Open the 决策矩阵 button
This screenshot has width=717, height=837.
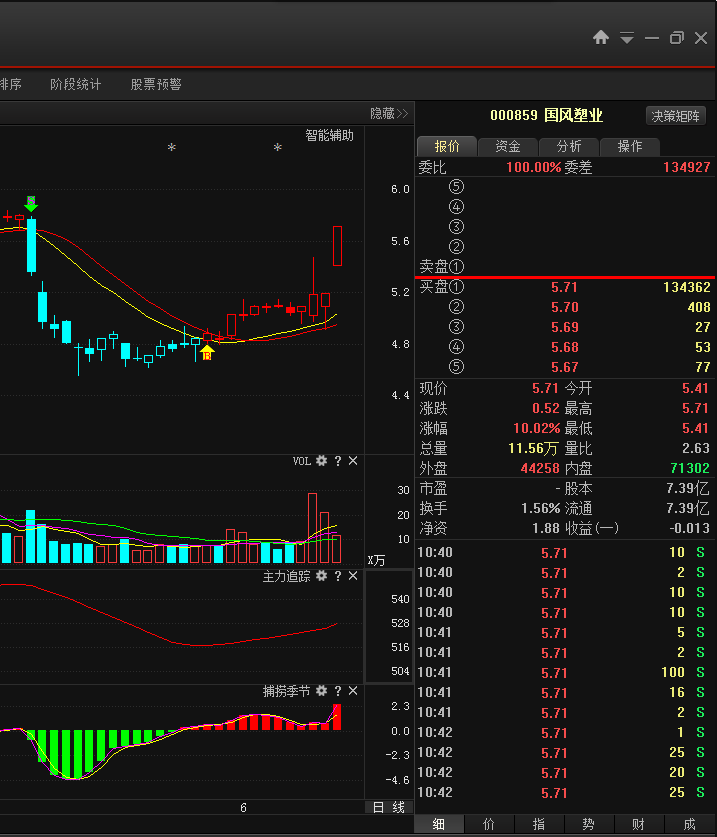[677, 116]
